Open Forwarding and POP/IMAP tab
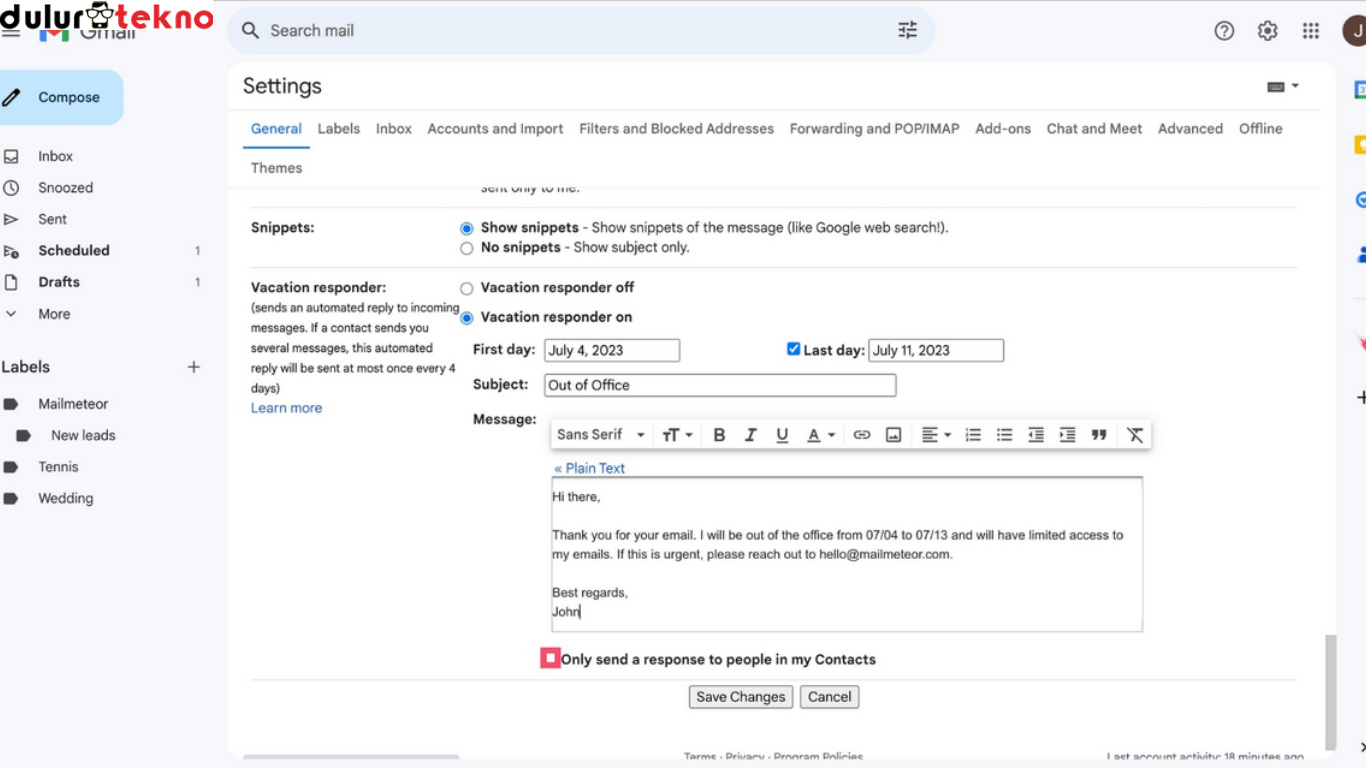 [x=874, y=129]
